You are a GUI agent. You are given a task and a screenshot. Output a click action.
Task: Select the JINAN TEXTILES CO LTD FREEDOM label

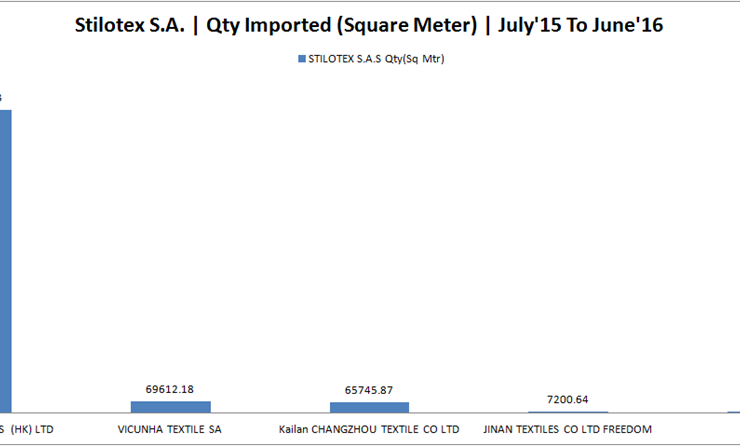pyautogui.click(x=567, y=429)
